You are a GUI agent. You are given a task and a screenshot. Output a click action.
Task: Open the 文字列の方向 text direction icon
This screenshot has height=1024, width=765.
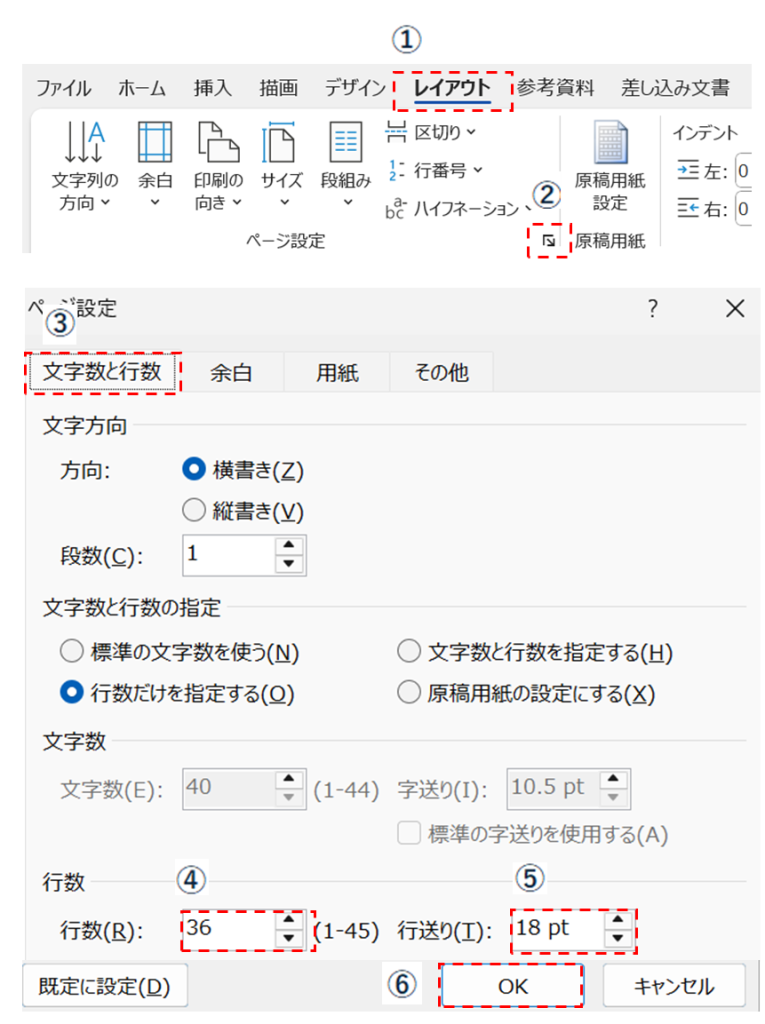84,142
